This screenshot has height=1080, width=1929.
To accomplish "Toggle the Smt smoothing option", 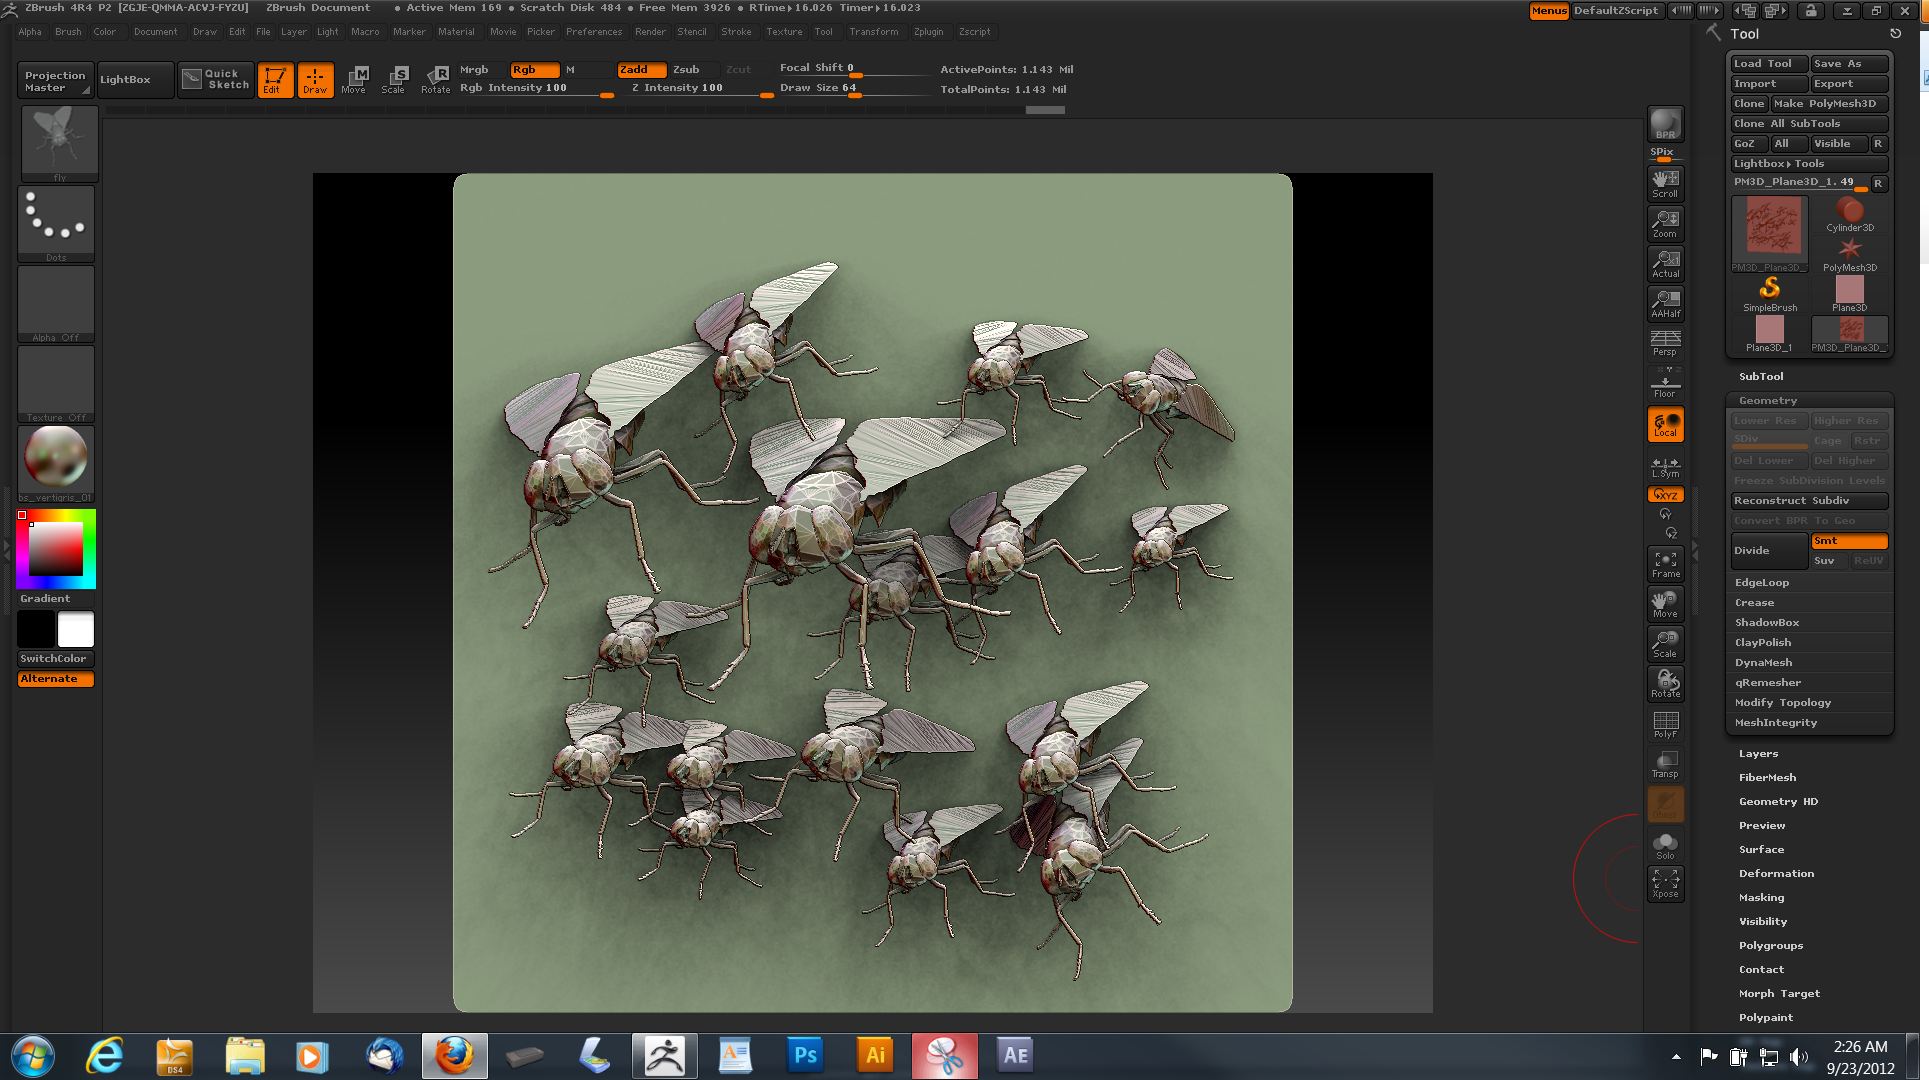I will coord(1849,541).
